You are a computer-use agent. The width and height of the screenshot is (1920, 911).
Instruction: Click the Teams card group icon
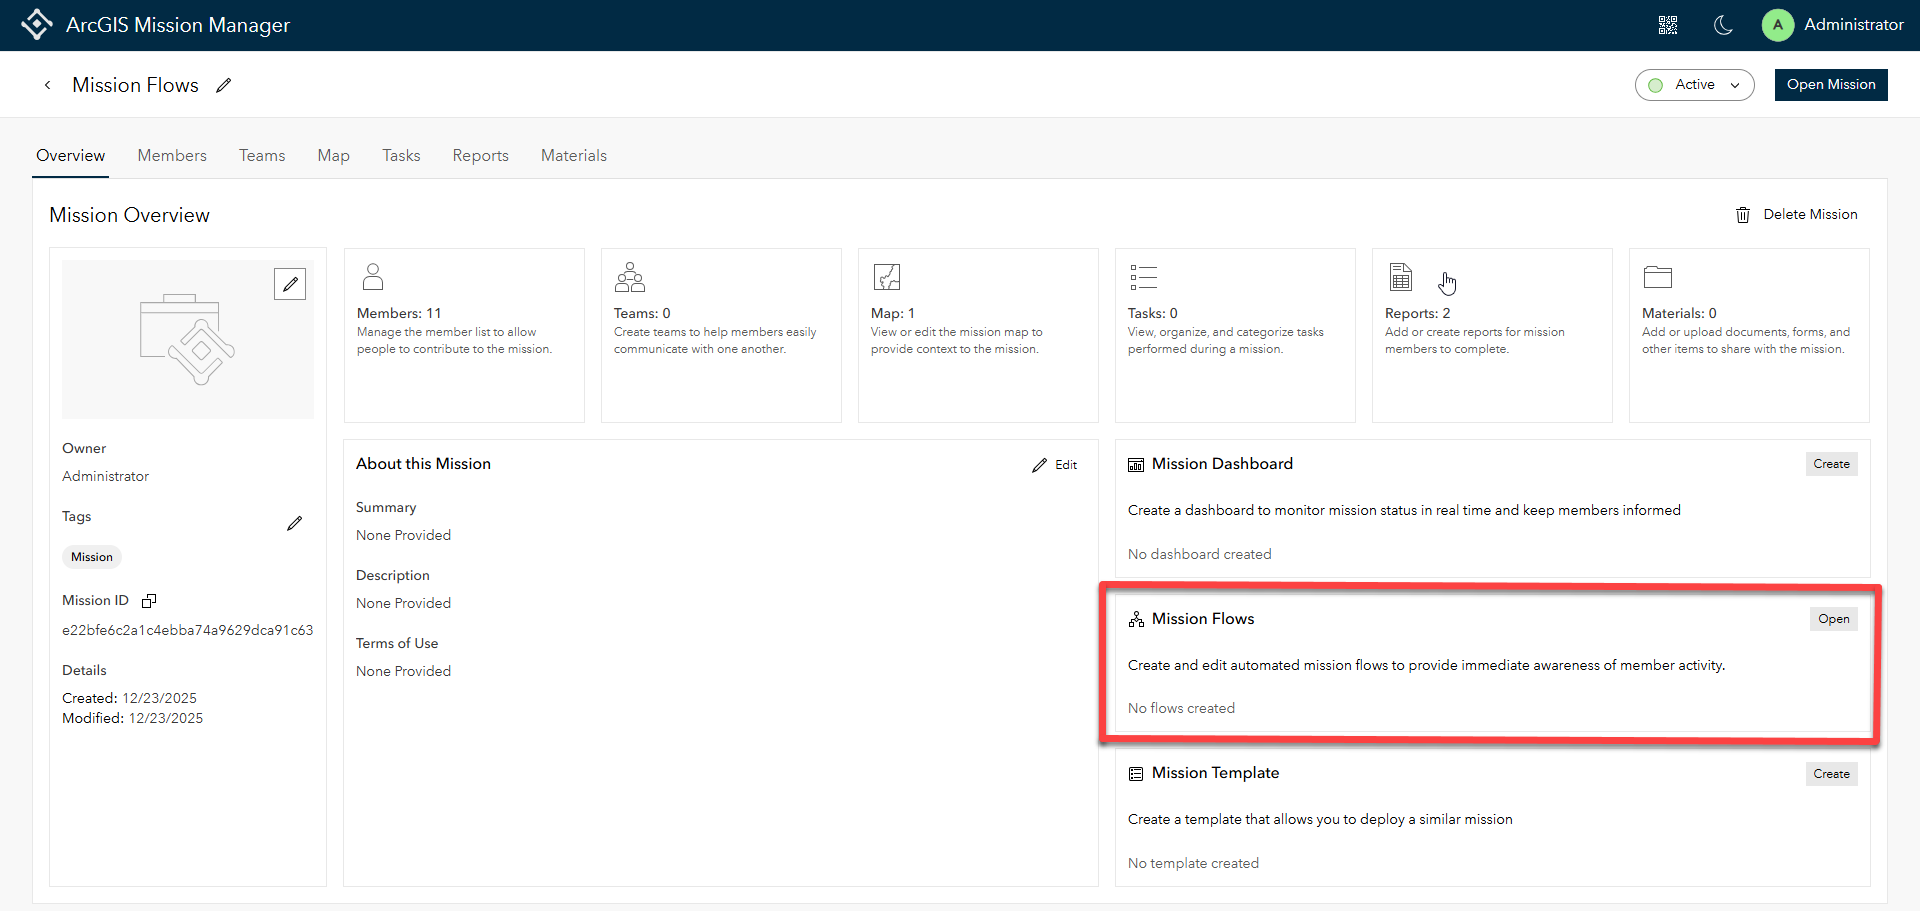(x=630, y=276)
